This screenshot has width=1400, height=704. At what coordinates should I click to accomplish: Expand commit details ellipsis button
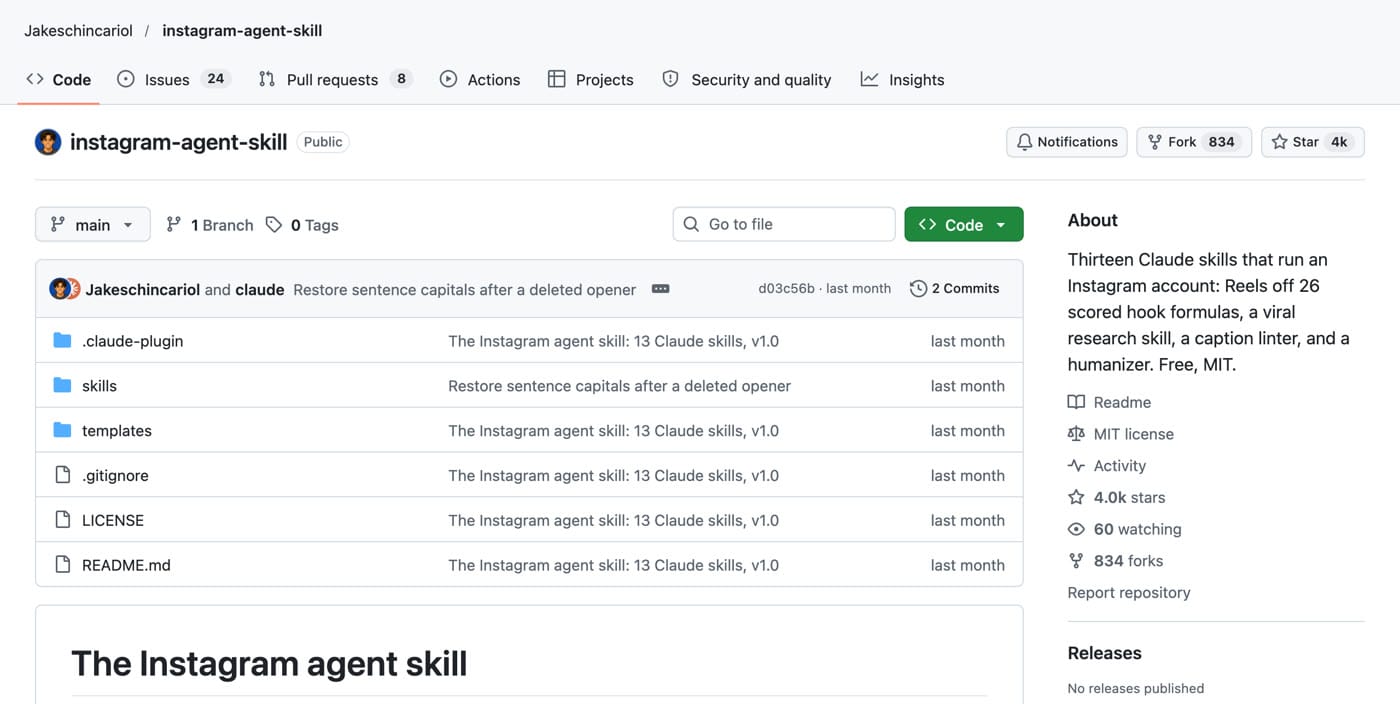[660, 289]
